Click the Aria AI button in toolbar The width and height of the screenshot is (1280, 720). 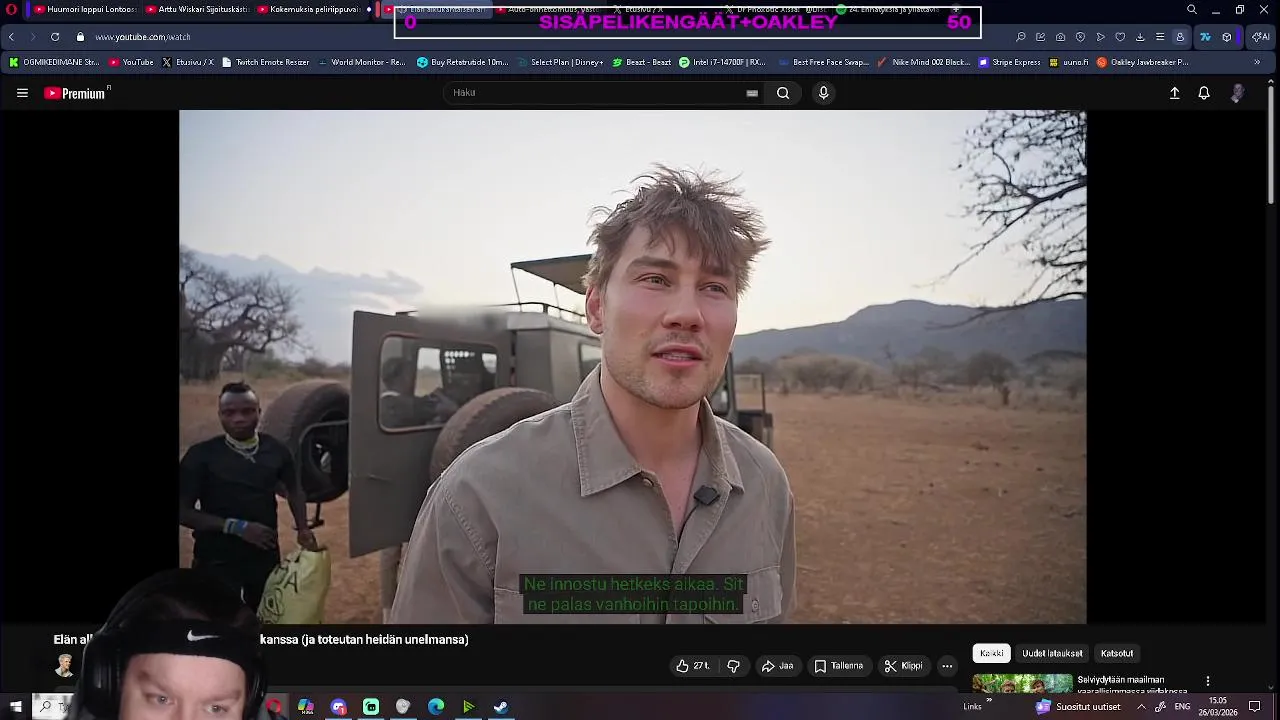(x=1261, y=37)
